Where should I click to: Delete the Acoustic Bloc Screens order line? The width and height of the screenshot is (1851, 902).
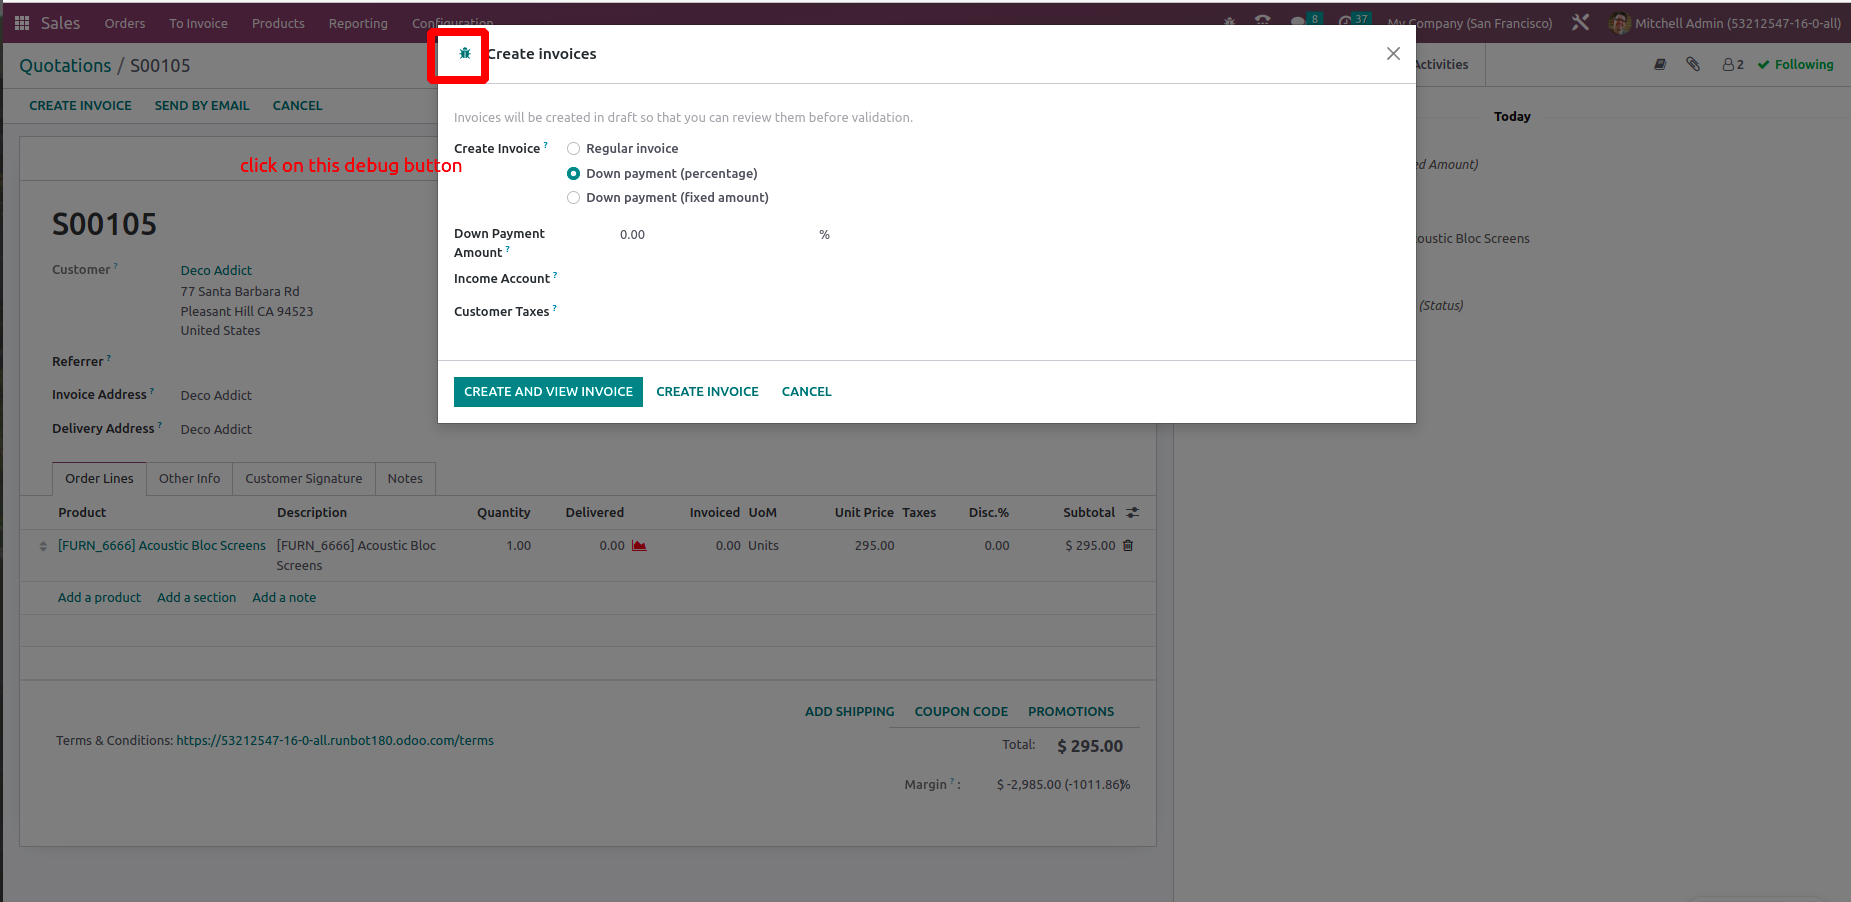[x=1128, y=546]
